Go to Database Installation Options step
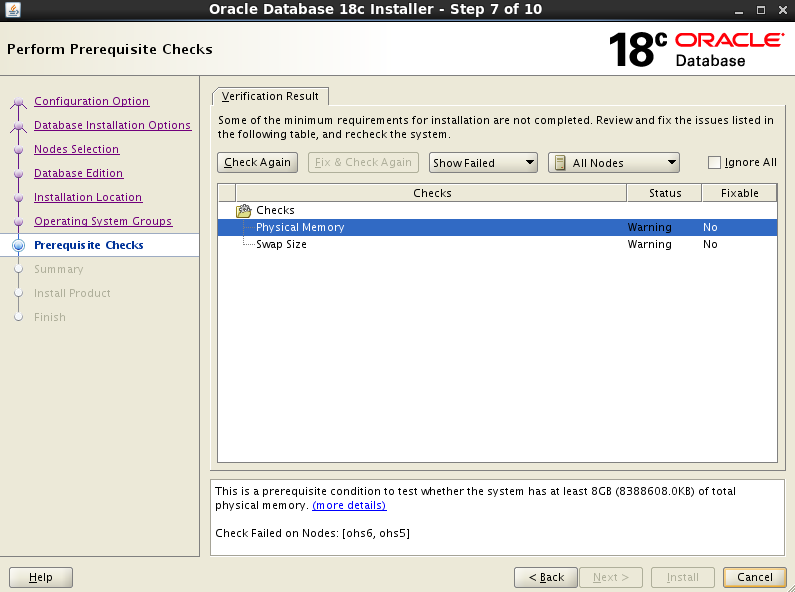This screenshot has width=795, height=592. pos(113,125)
